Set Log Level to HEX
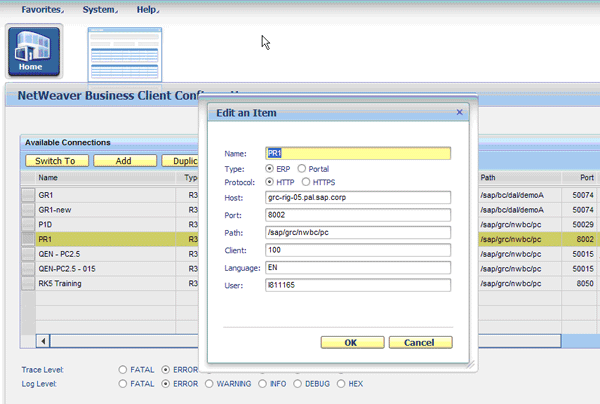Screen dimensions: 600x404 click(x=341, y=383)
